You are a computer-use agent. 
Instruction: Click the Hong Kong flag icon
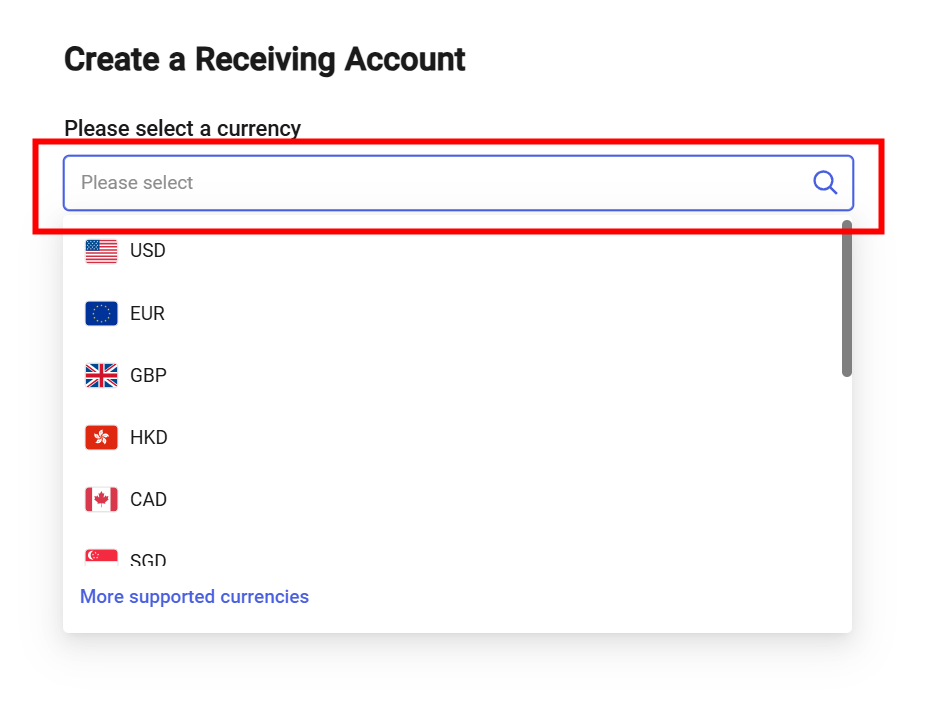coord(101,437)
